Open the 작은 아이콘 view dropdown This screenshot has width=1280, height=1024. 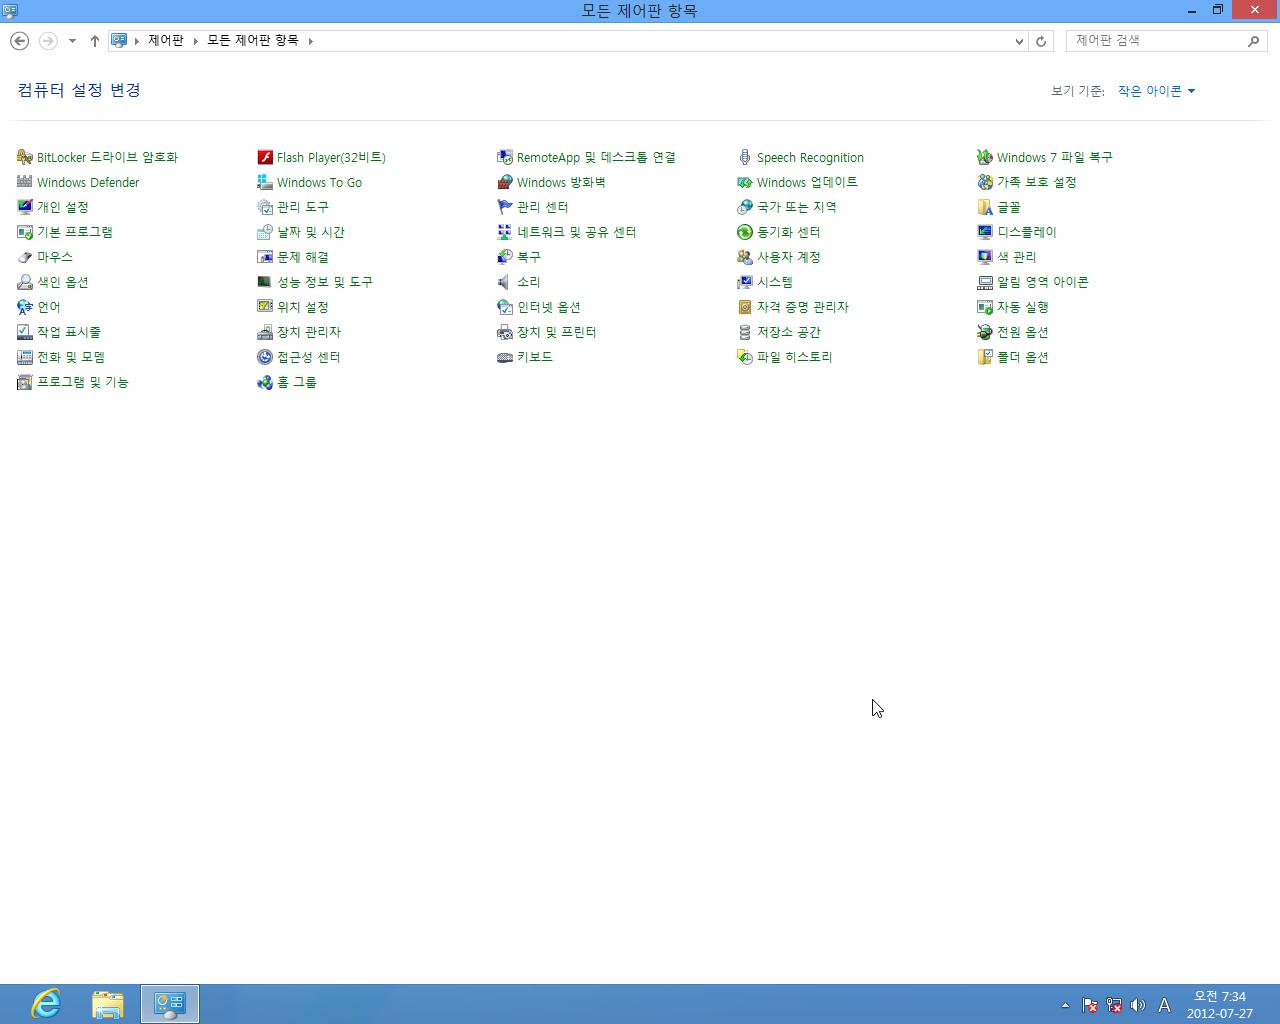tap(1156, 91)
